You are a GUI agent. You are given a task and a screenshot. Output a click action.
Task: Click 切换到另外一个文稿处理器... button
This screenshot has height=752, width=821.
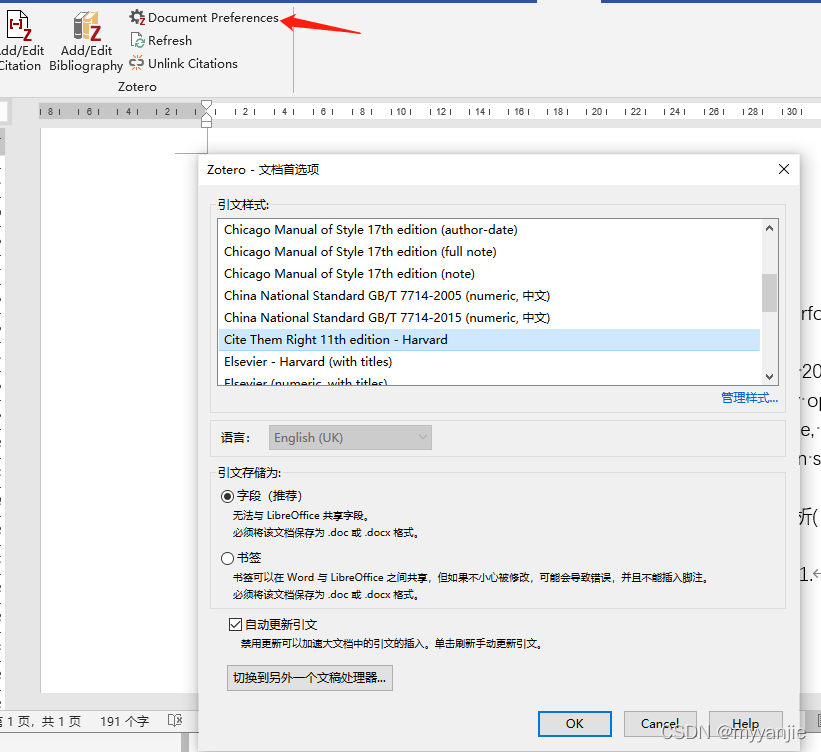[x=309, y=678]
